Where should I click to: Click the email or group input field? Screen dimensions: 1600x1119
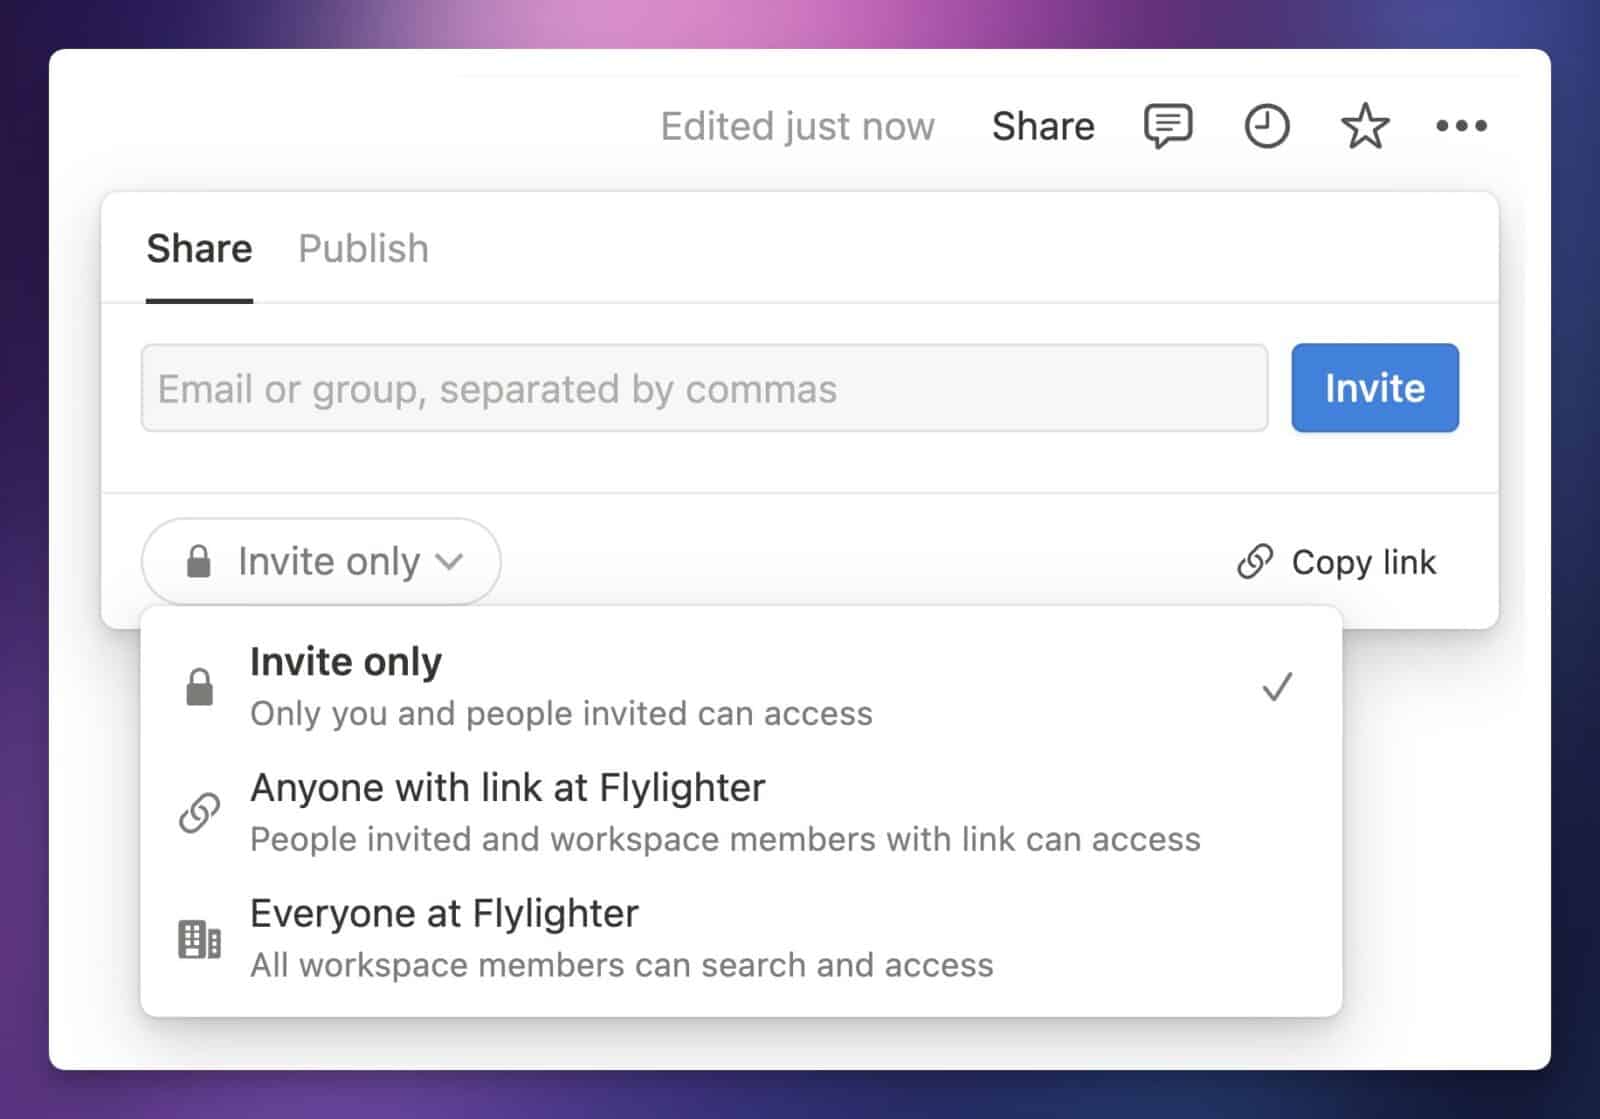(705, 388)
